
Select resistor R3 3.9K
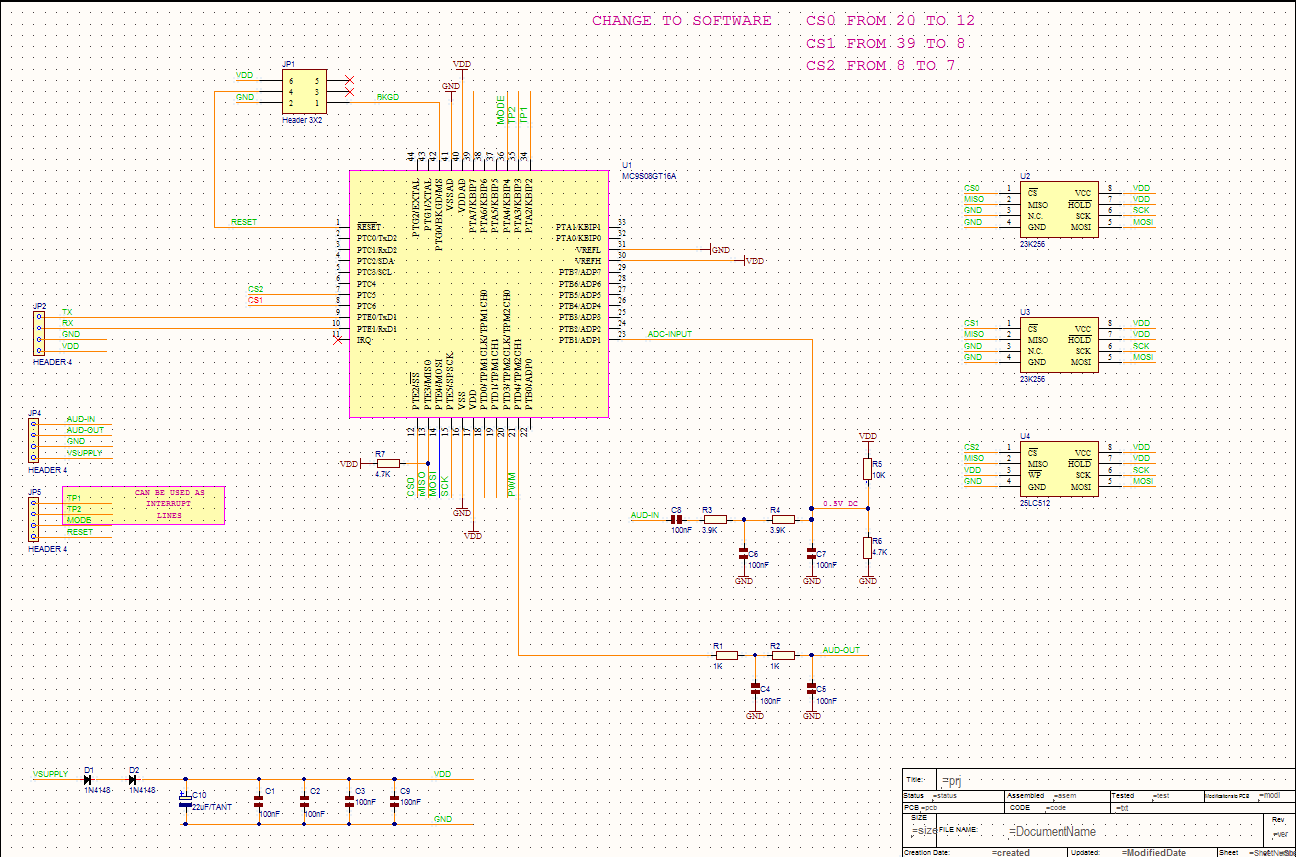[x=714, y=520]
